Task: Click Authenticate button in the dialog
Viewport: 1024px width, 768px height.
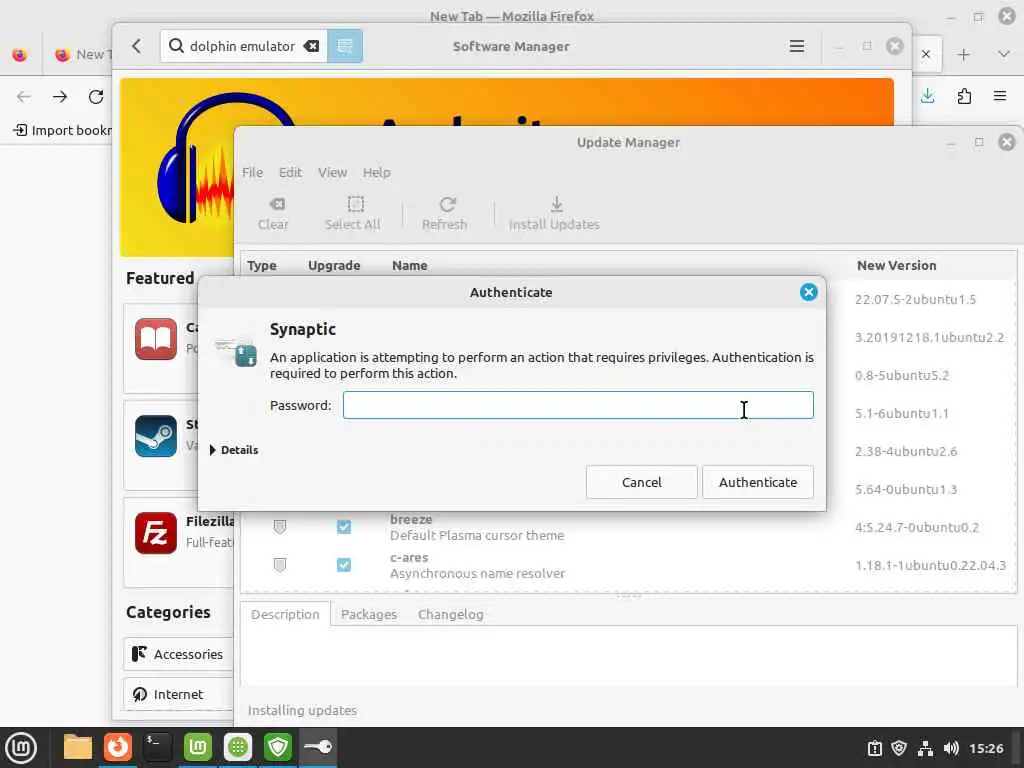Action: (x=758, y=482)
